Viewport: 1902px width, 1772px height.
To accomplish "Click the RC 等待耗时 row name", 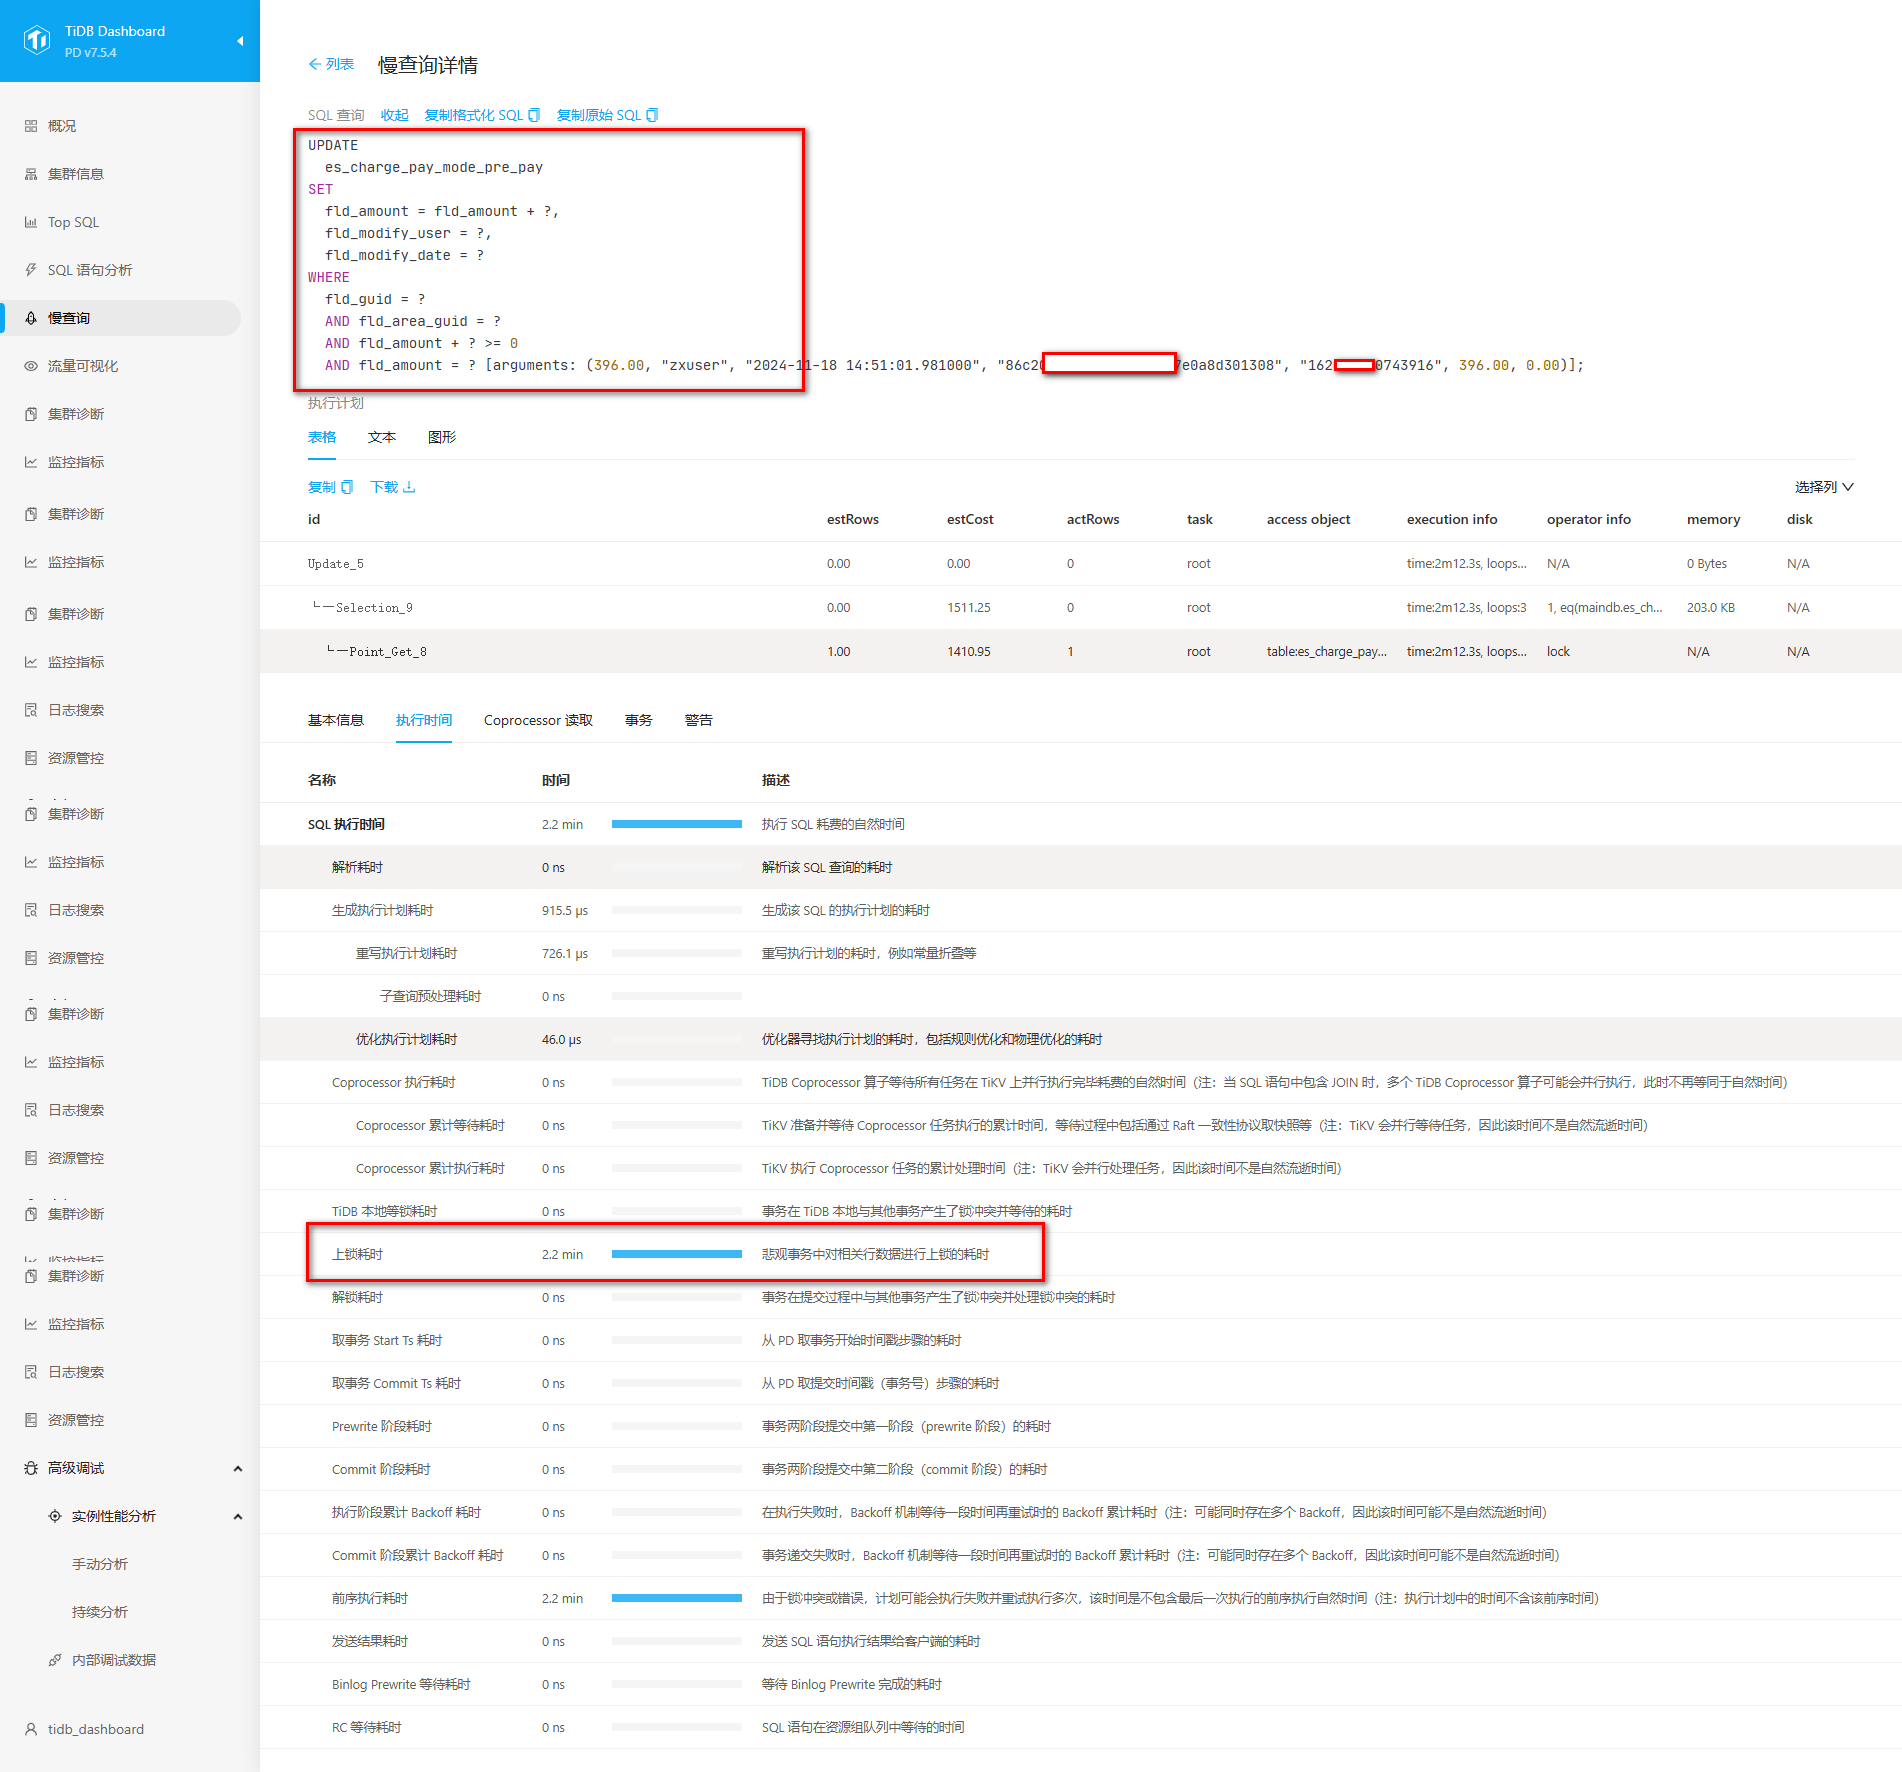I will (x=367, y=1727).
